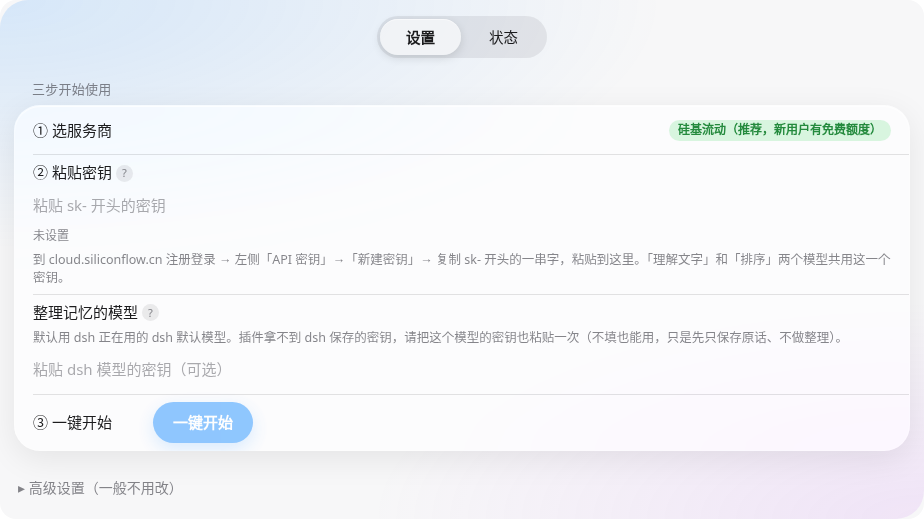Click the 一键开始 button

pyautogui.click(x=203, y=422)
